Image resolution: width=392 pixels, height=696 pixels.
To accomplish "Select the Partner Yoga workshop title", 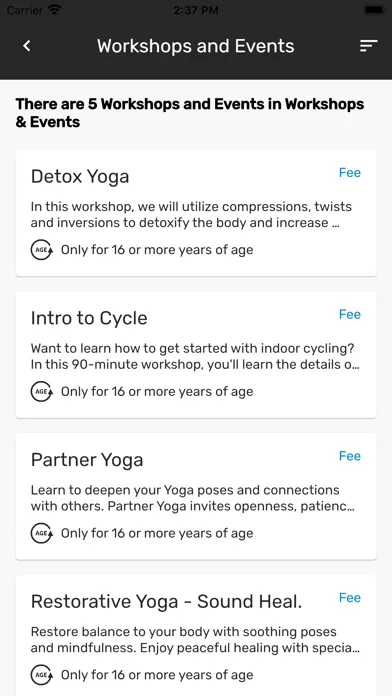I will [87, 460].
